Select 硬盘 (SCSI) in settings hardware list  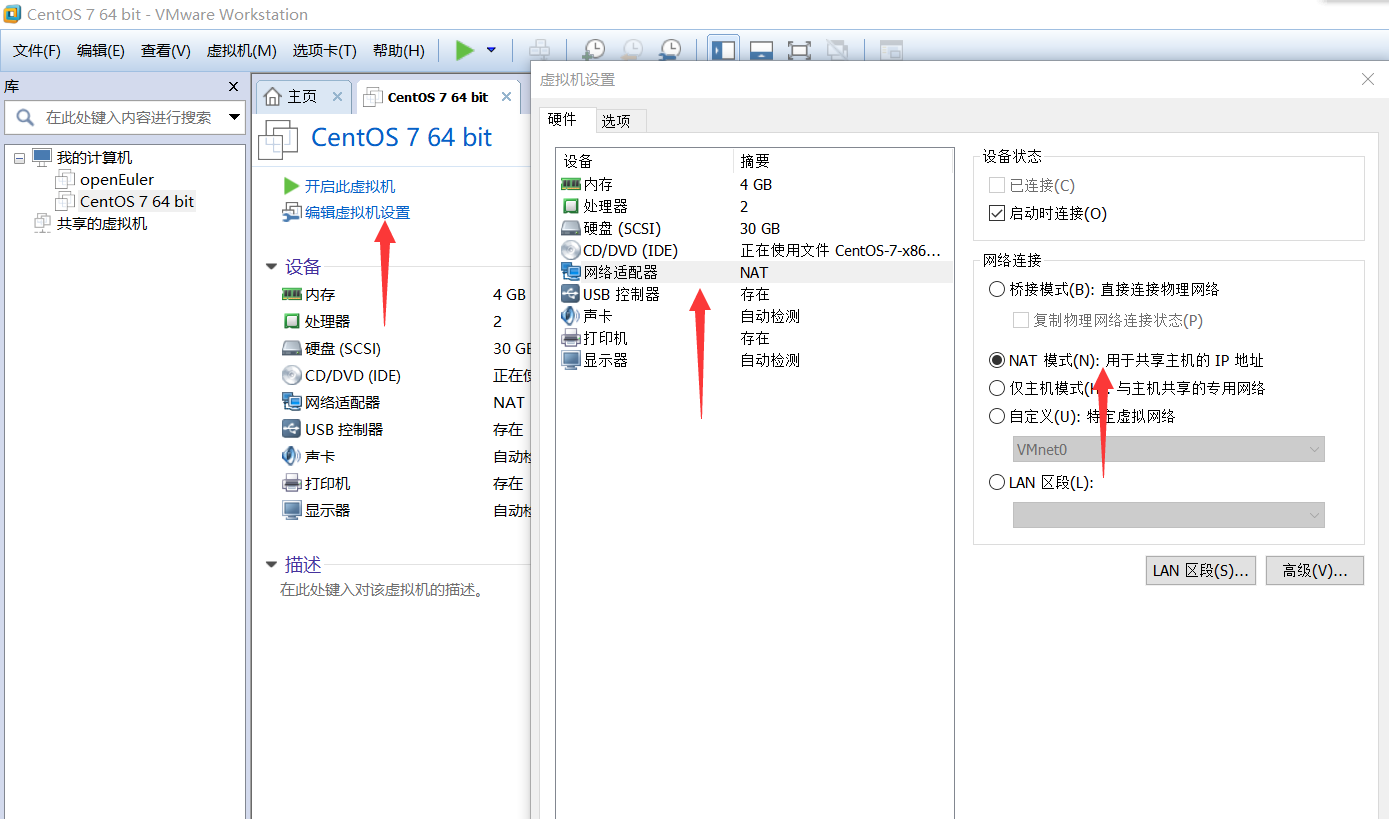tap(754, 228)
